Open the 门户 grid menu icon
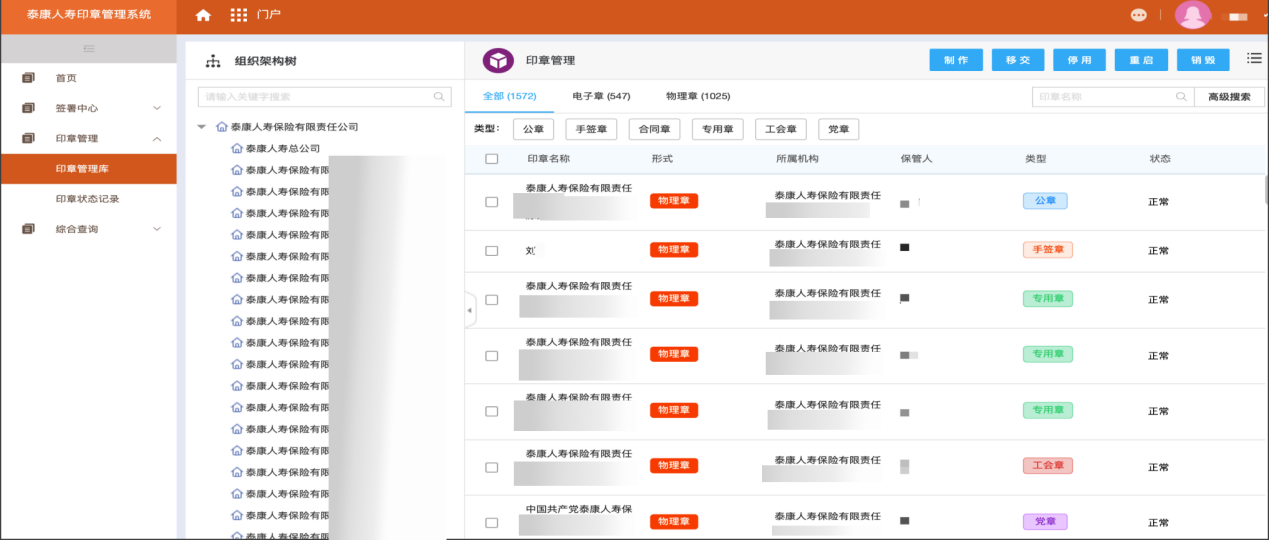This screenshot has height=540, width=1269. pos(238,15)
